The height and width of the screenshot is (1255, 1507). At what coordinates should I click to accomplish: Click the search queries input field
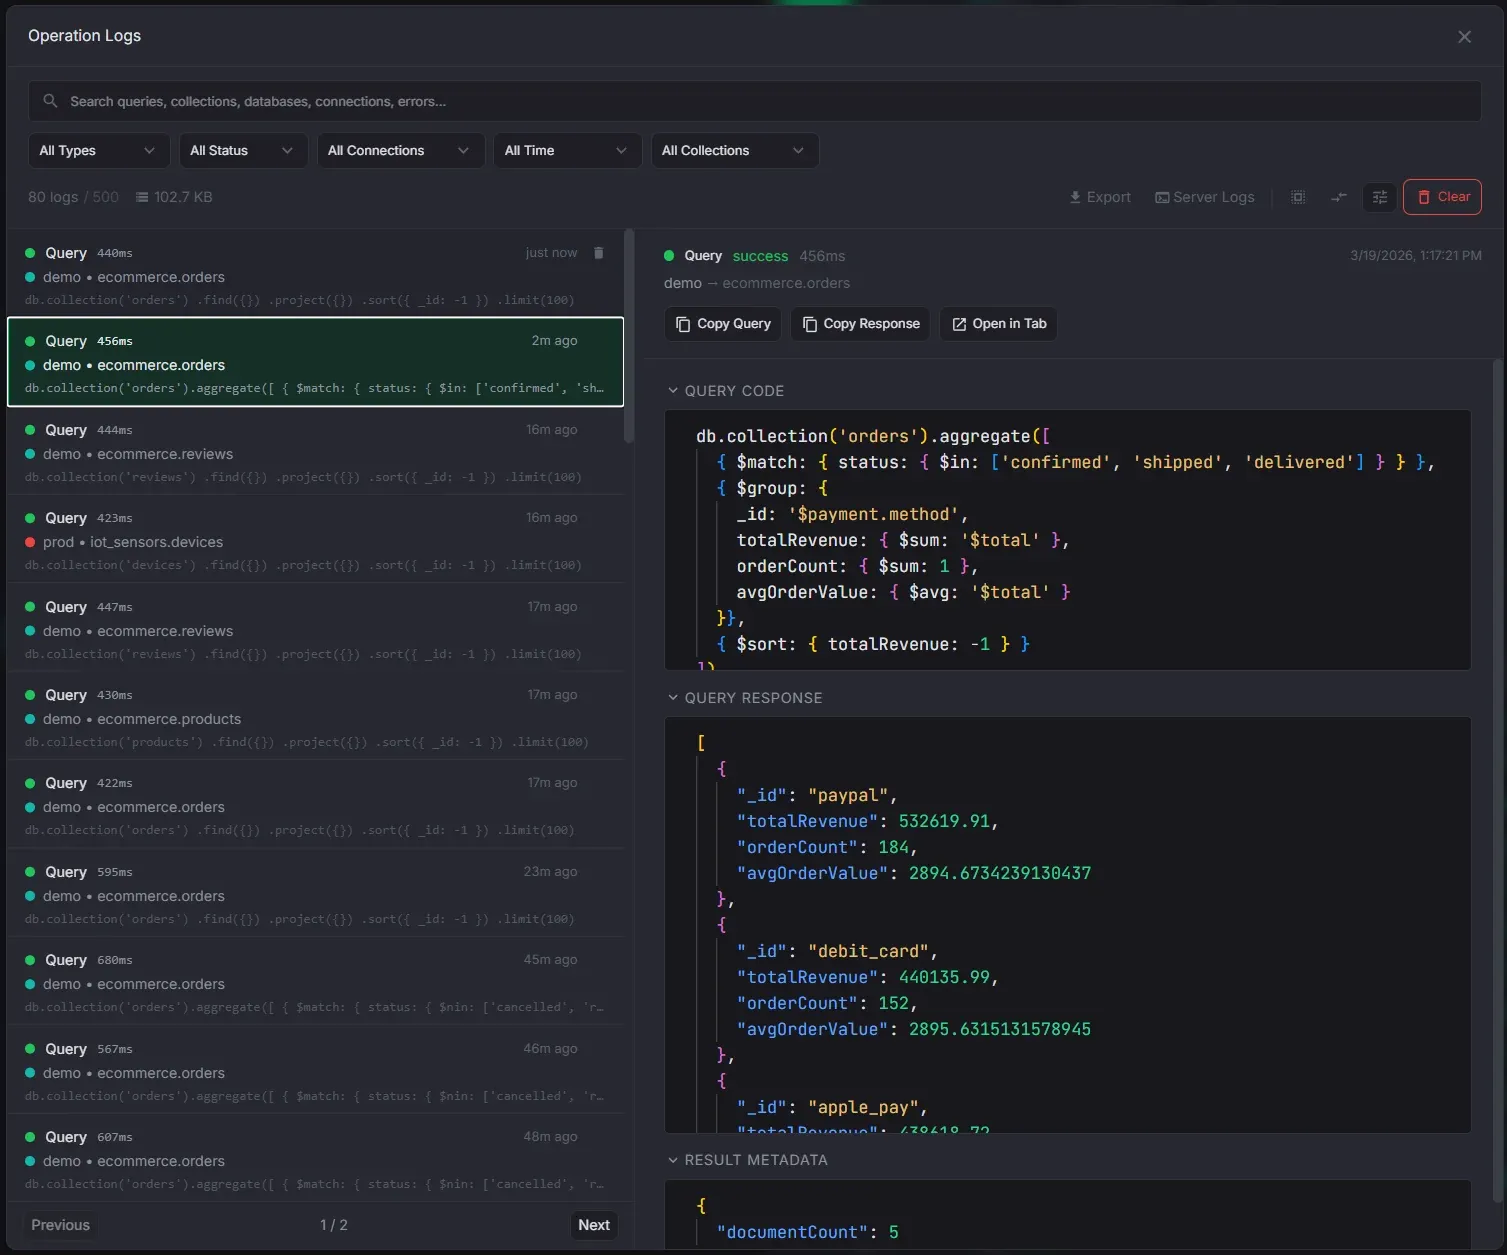point(755,102)
